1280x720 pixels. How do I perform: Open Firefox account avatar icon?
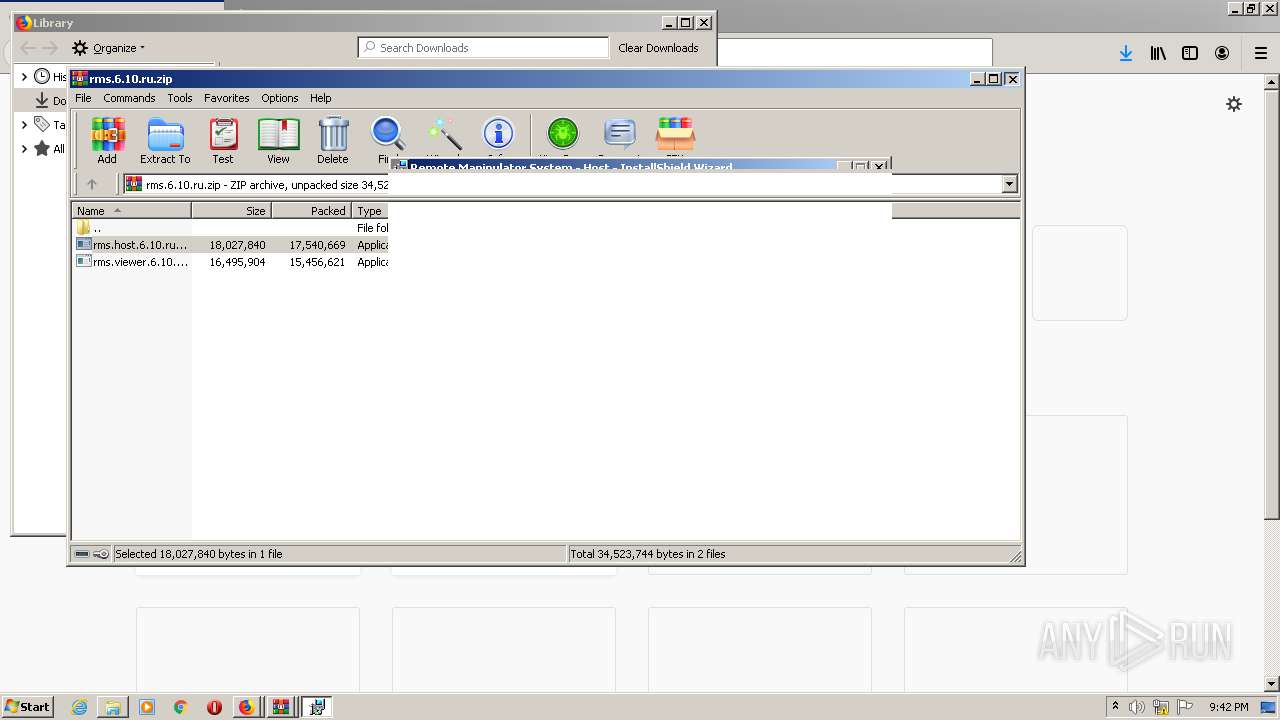(1222, 53)
